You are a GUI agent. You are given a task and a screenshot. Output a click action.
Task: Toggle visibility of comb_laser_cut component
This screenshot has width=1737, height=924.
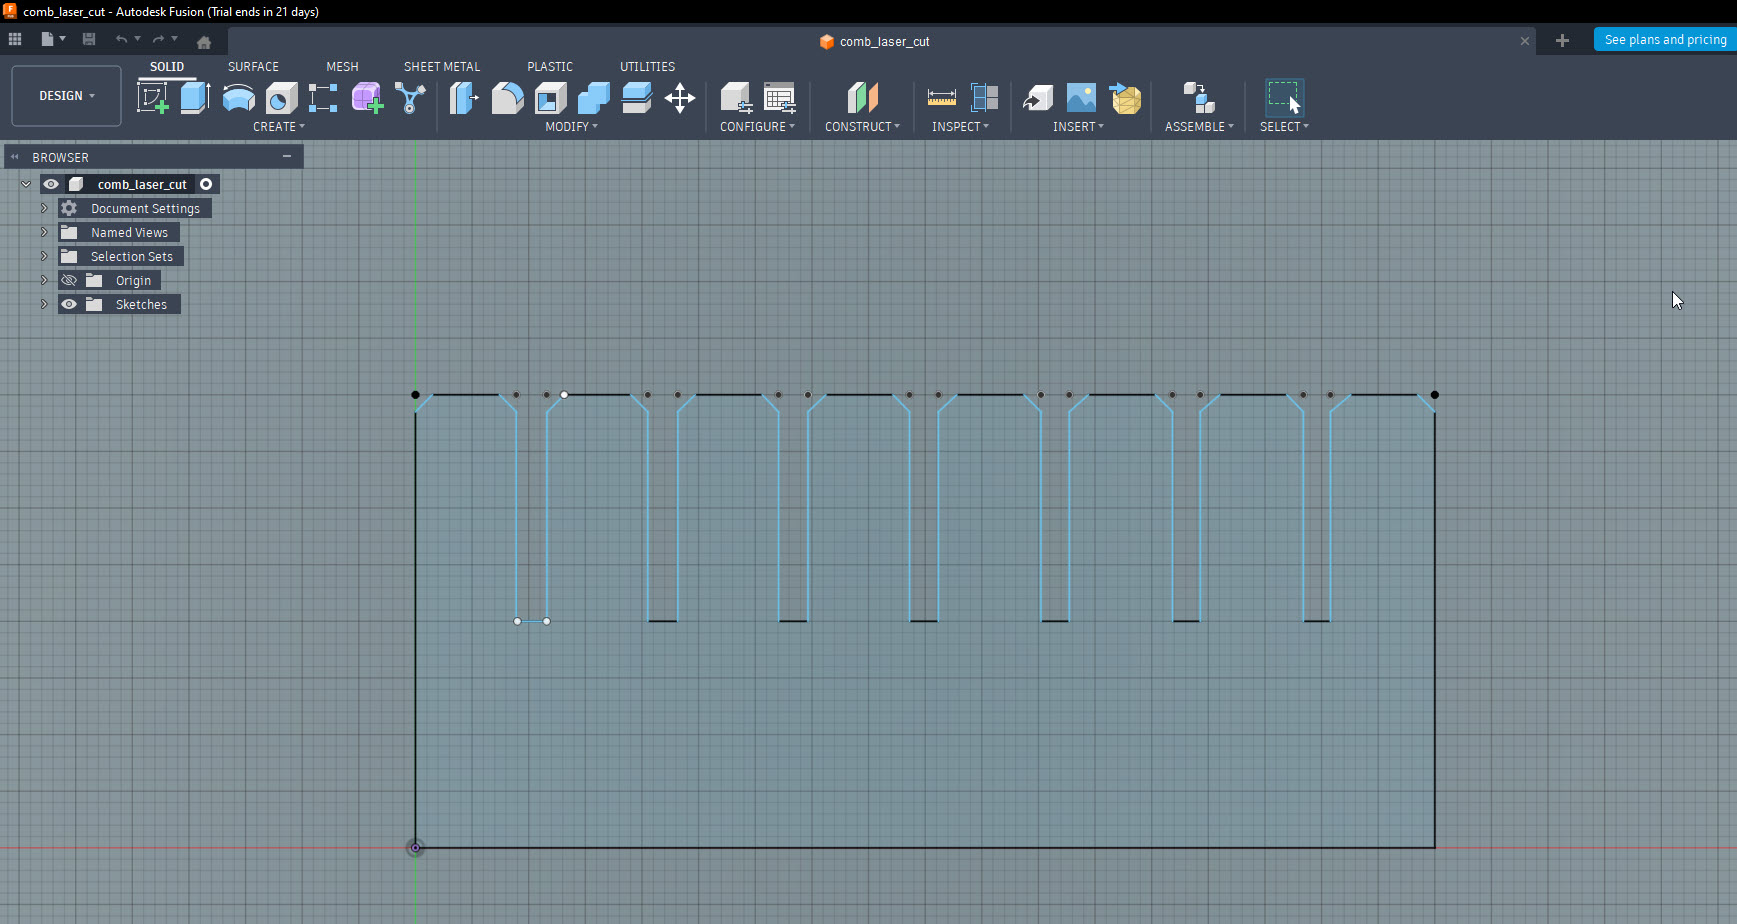coord(51,184)
